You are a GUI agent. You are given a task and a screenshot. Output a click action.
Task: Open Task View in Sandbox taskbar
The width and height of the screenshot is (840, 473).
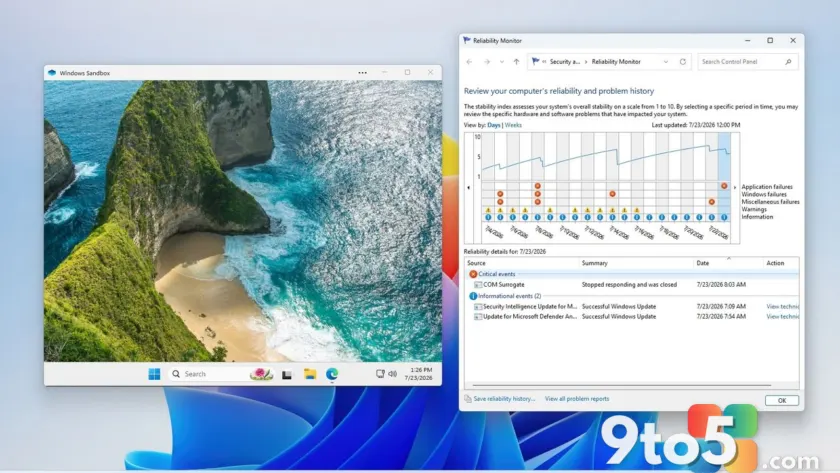click(x=287, y=374)
